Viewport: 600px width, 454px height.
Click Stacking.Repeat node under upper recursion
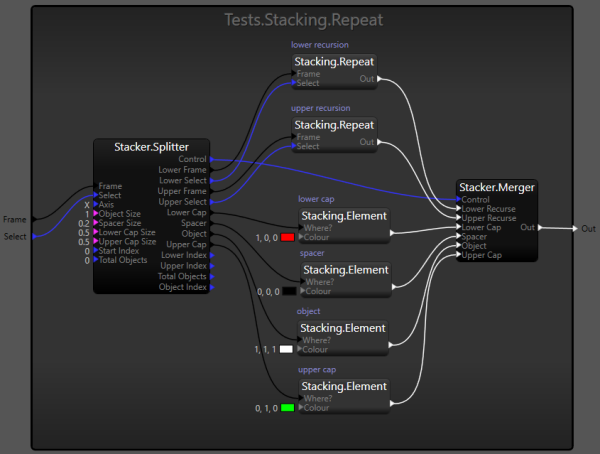pyautogui.click(x=334, y=125)
